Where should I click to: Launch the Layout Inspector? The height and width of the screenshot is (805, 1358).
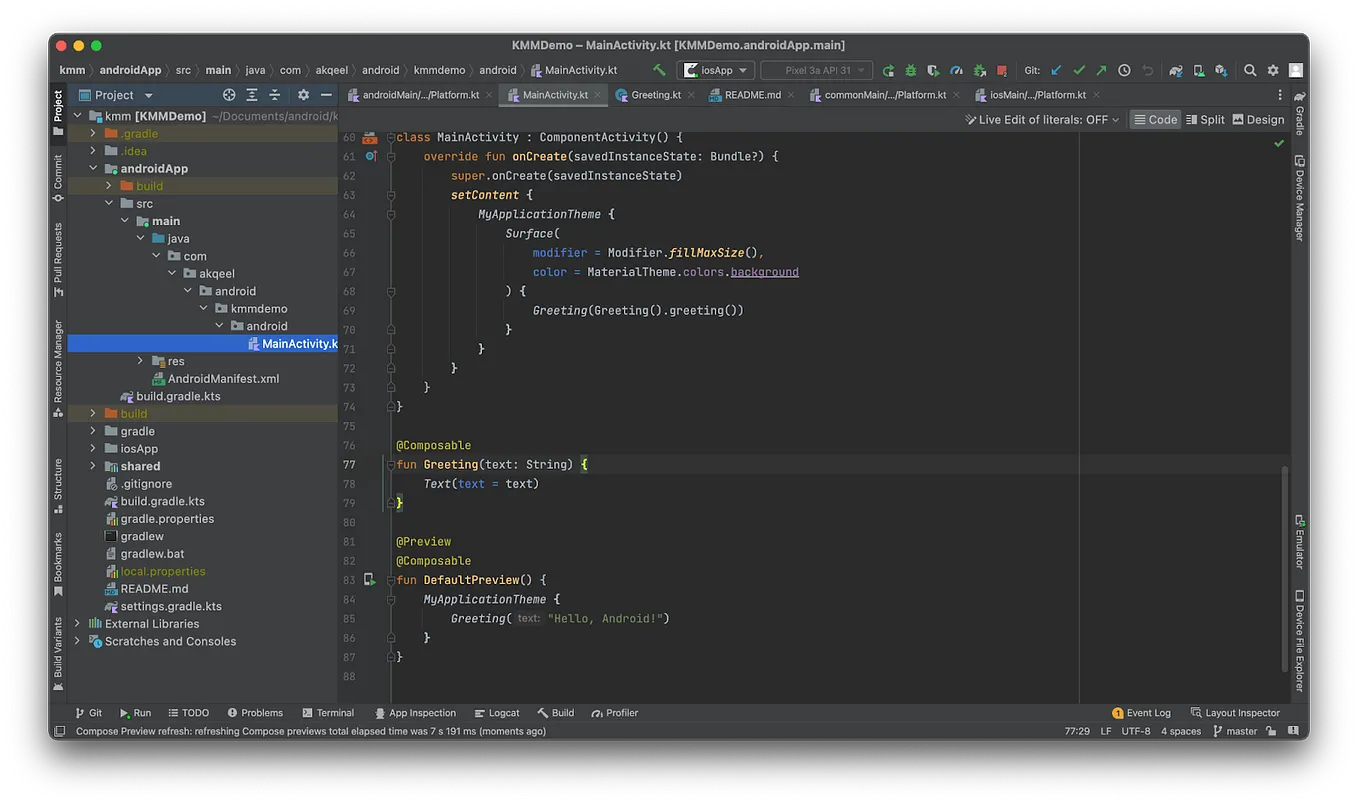click(1240, 712)
